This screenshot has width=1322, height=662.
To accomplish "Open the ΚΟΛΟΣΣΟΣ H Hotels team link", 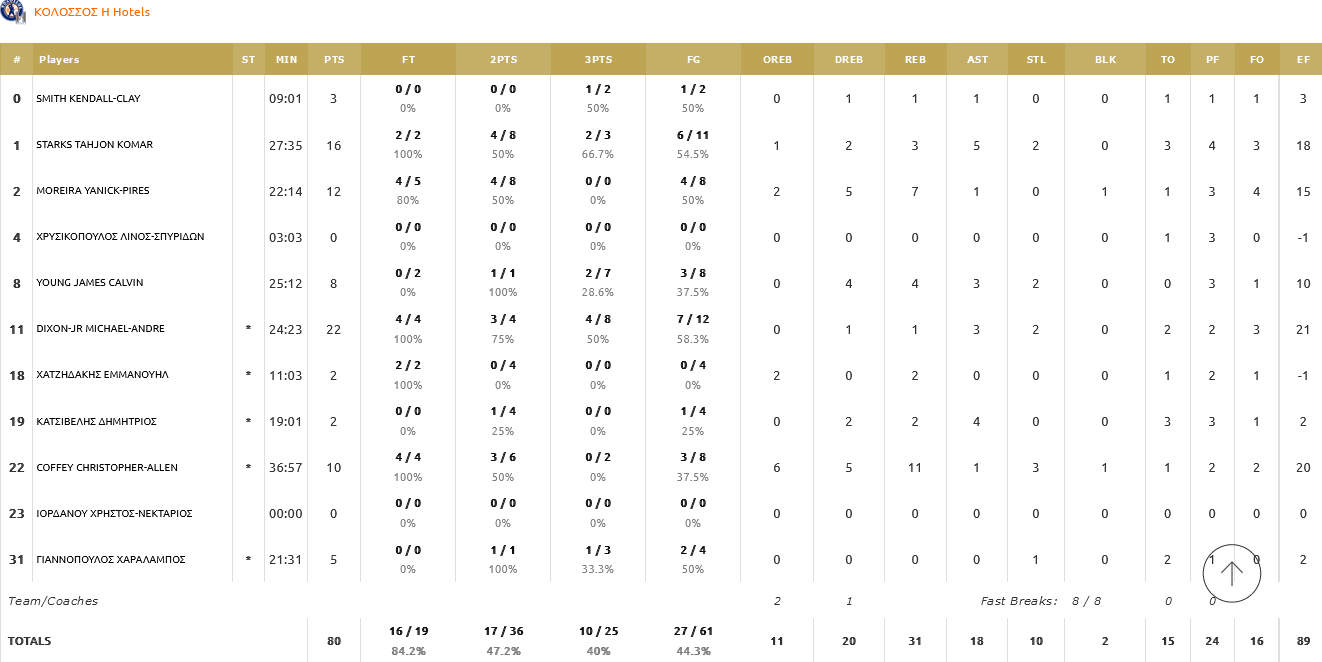I will tap(92, 12).
